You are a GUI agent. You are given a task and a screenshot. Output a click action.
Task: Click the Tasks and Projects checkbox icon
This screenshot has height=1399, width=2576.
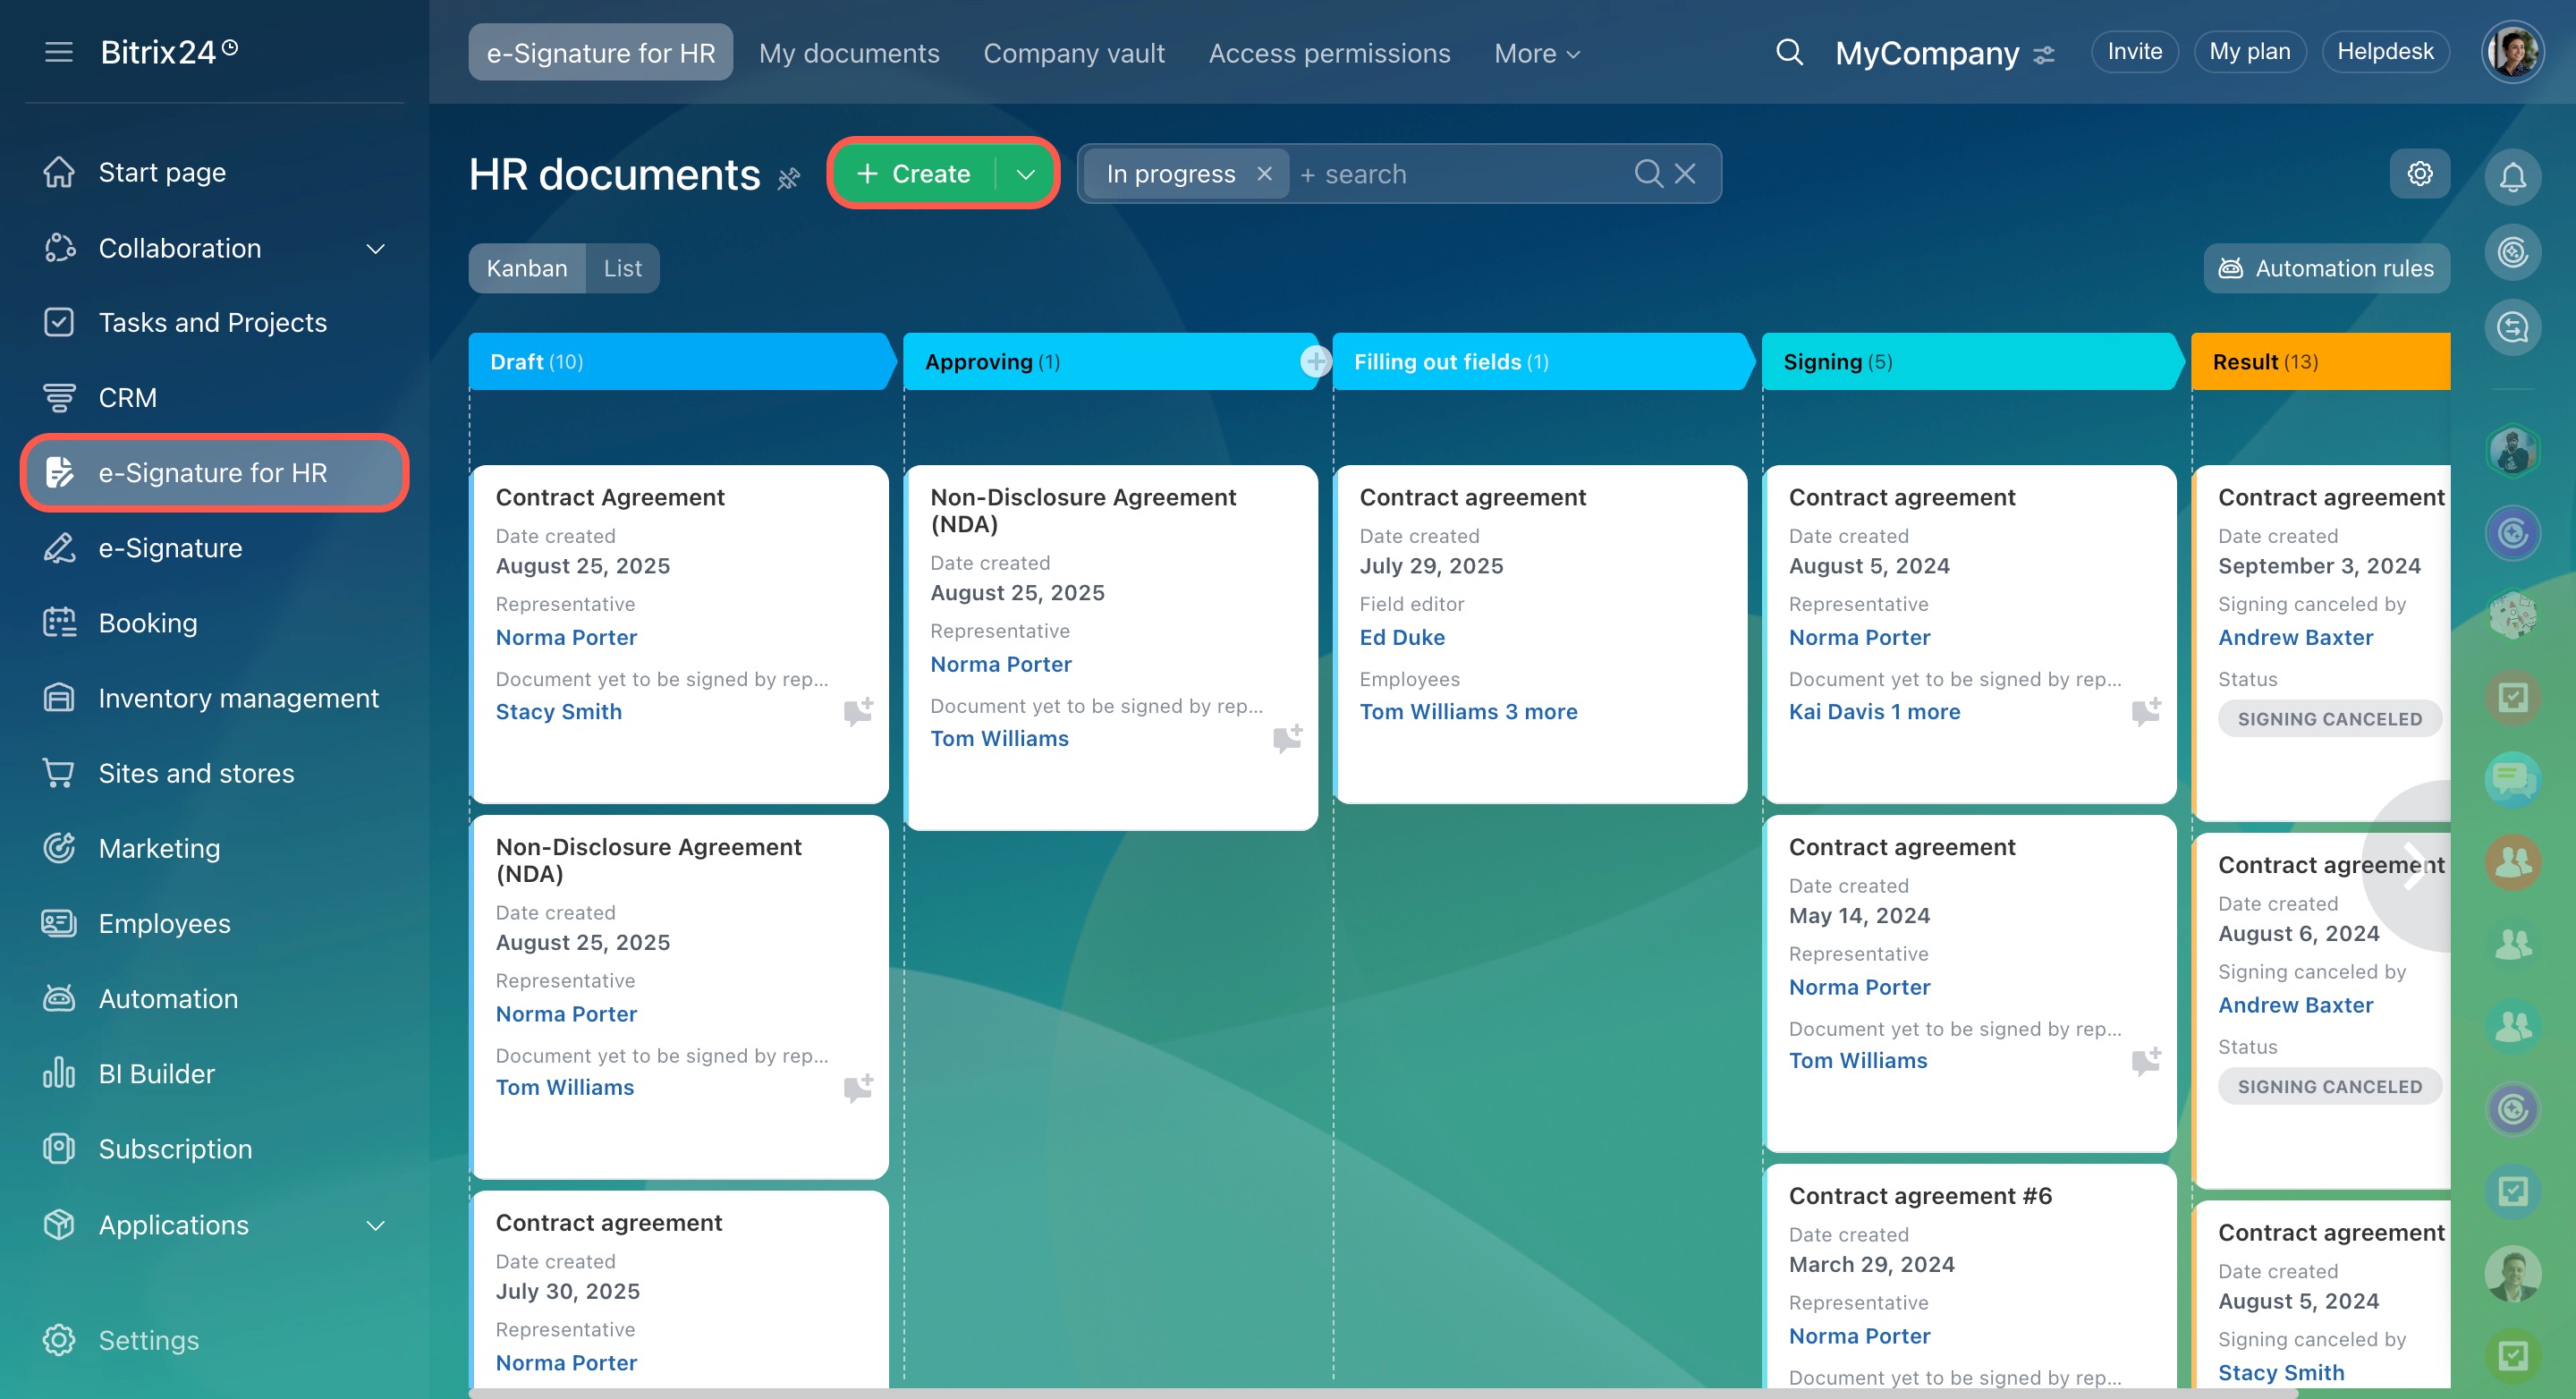[x=59, y=322]
